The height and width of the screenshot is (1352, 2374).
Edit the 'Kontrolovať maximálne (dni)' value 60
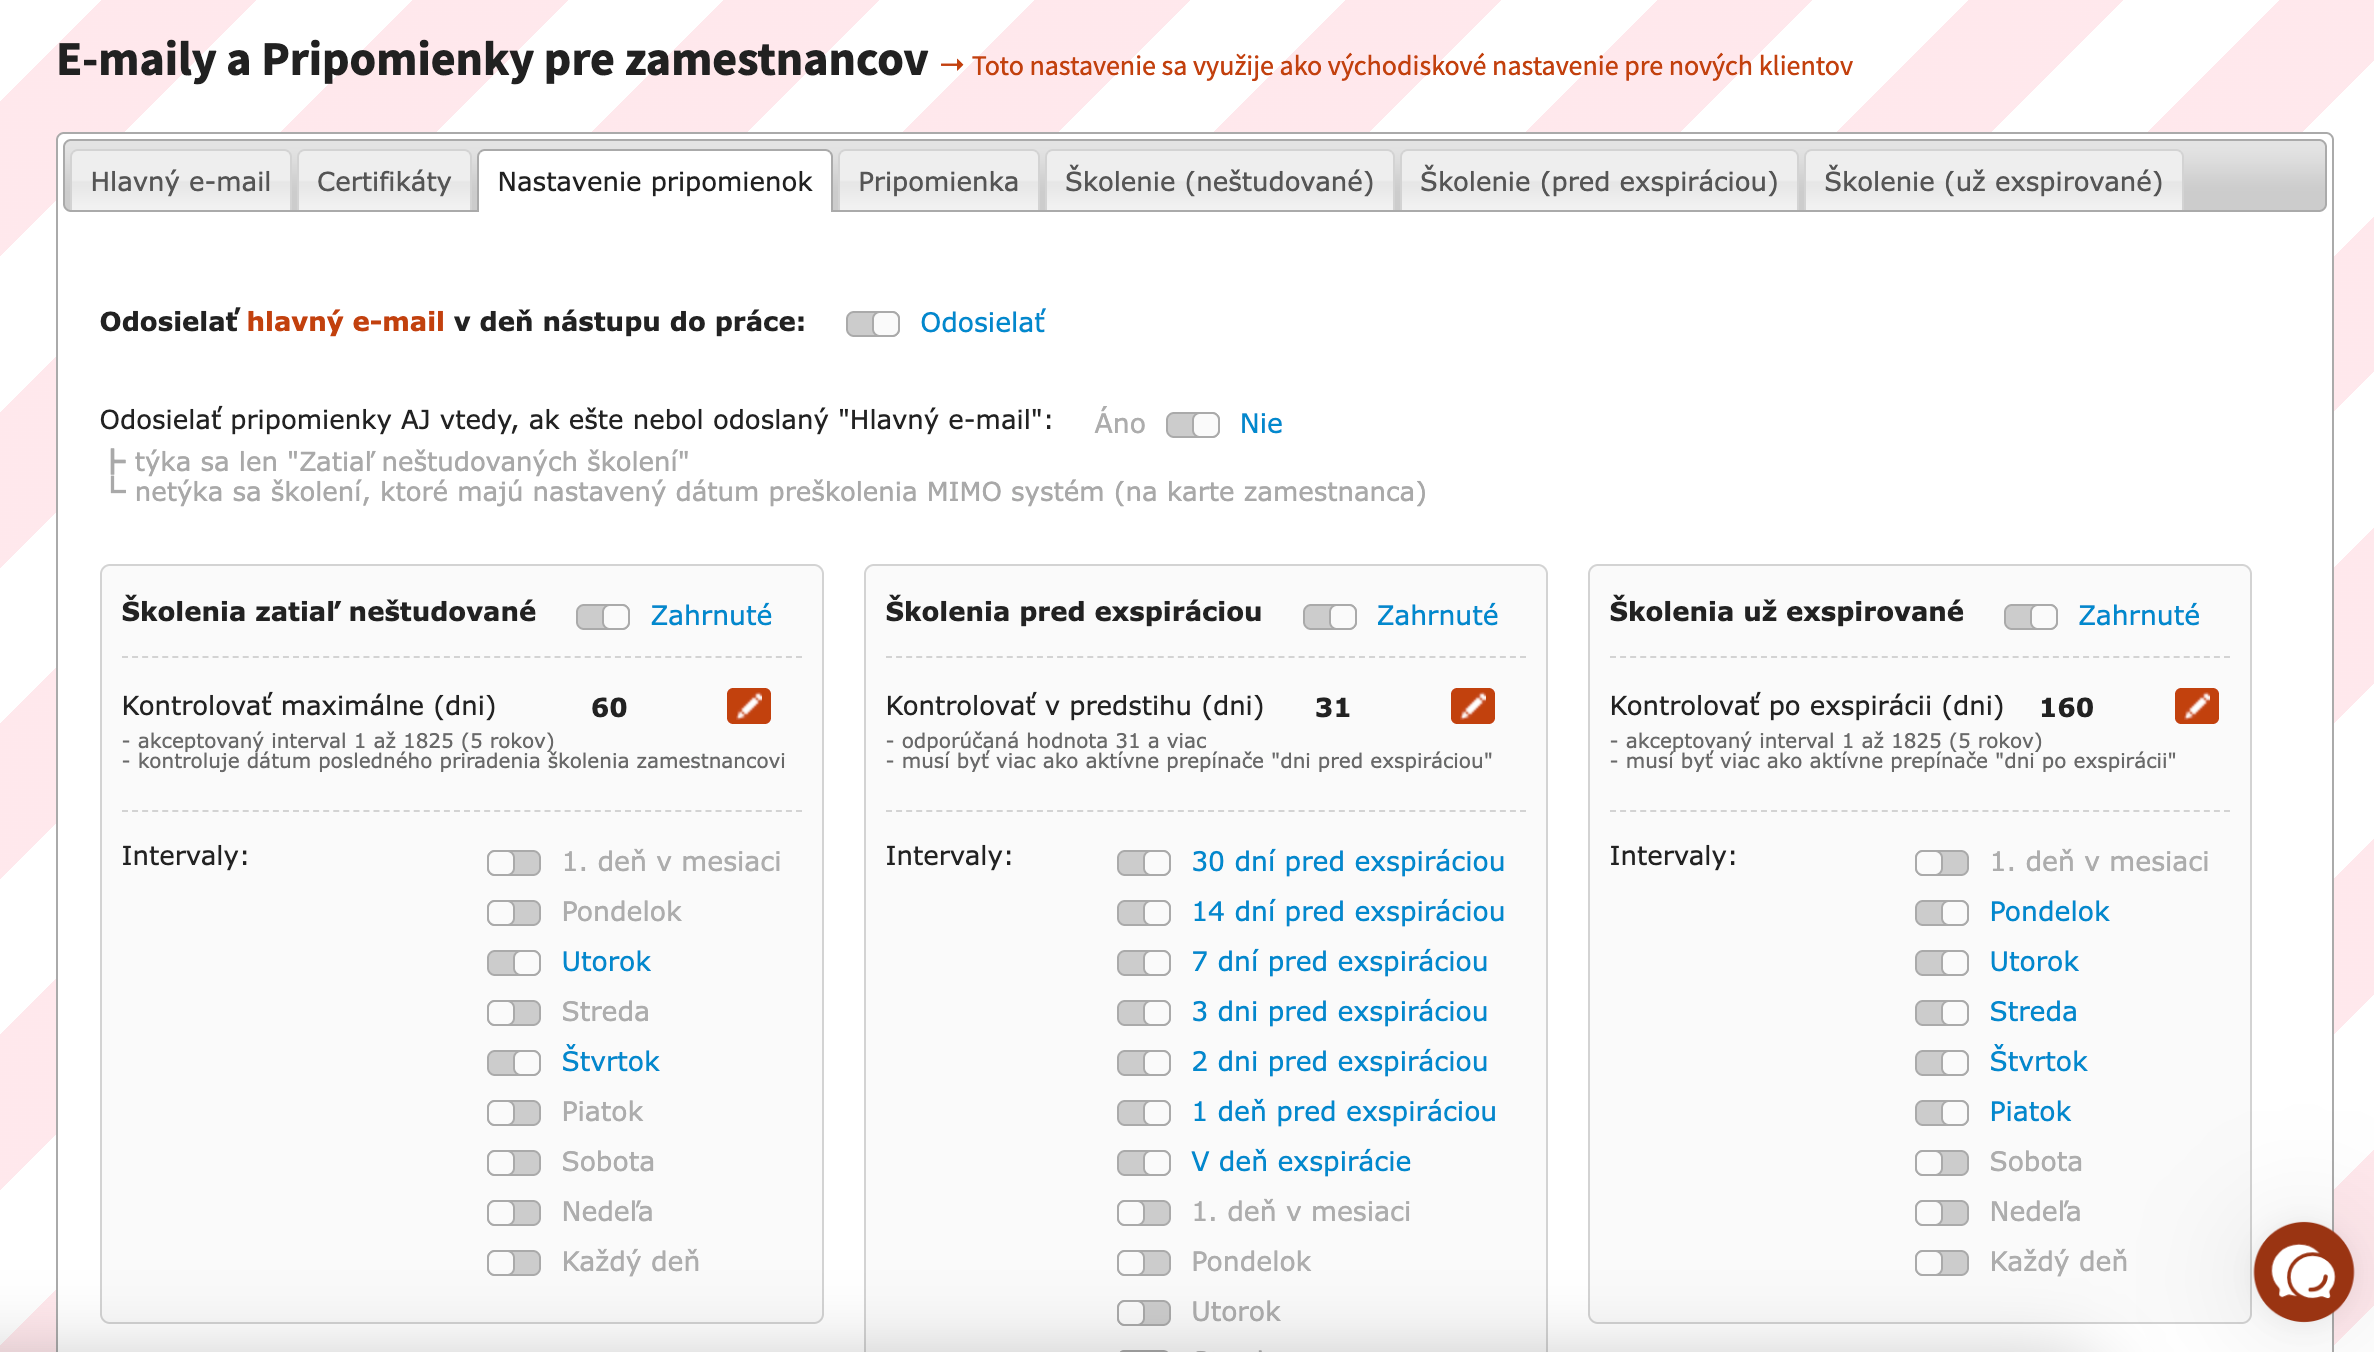[x=748, y=706]
